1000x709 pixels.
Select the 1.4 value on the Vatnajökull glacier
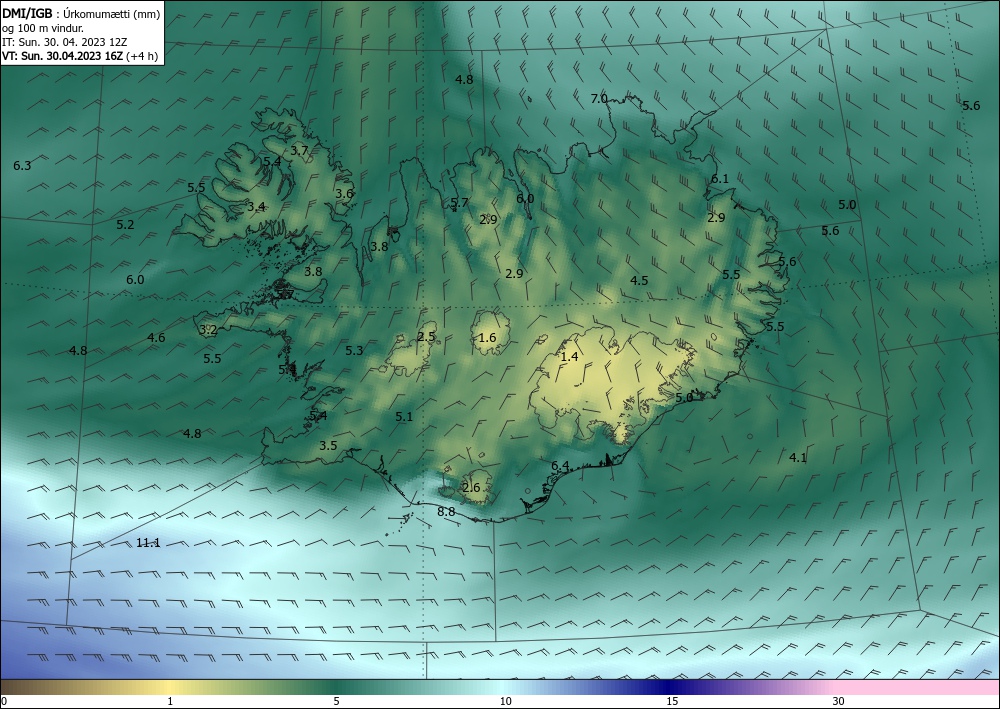pos(569,357)
